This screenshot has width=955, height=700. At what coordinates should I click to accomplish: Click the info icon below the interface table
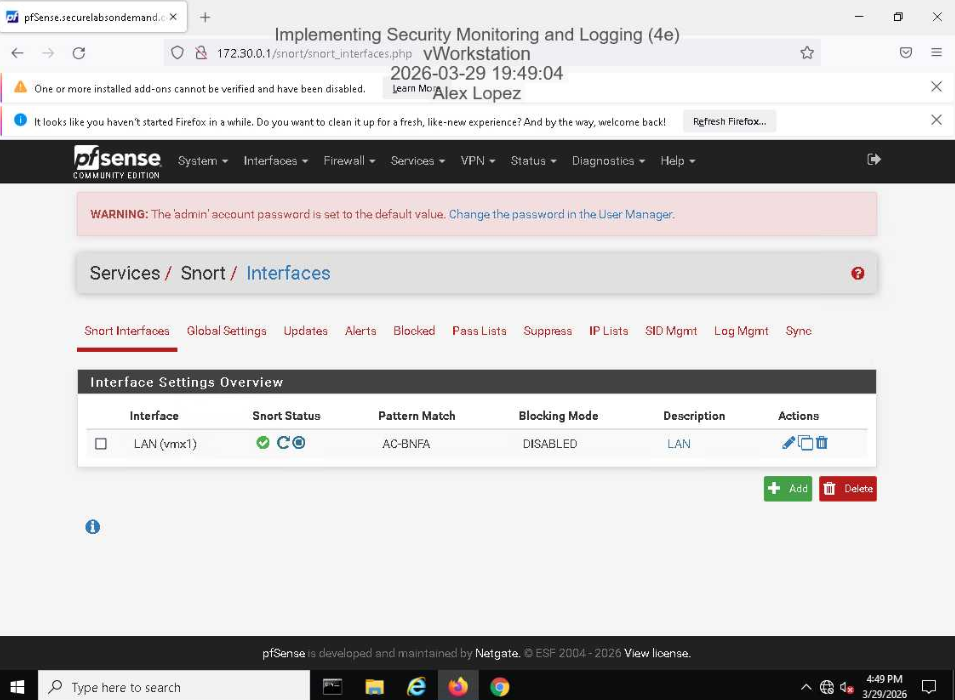(x=92, y=527)
